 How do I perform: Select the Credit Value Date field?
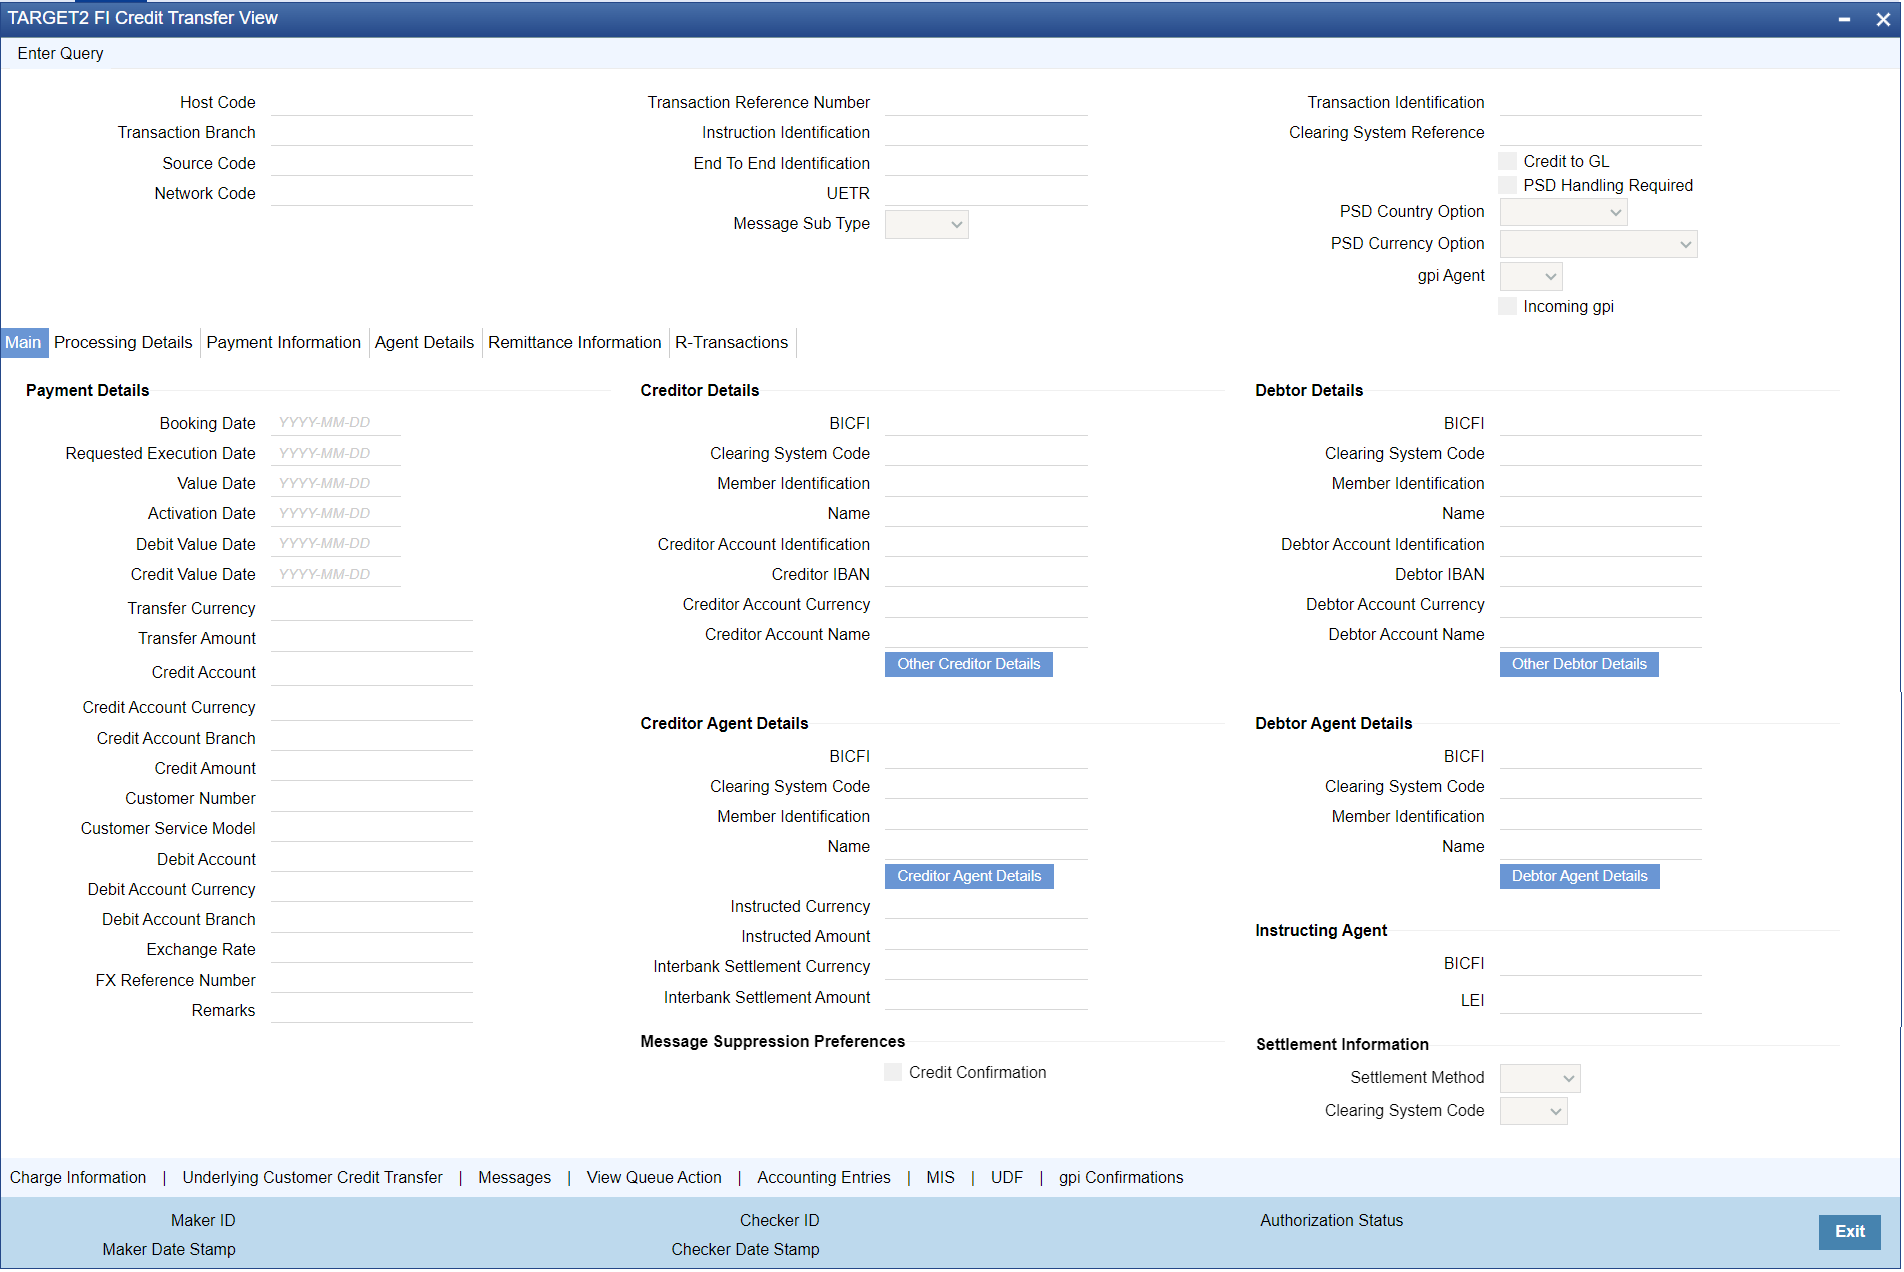pyautogui.click(x=336, y=574)
